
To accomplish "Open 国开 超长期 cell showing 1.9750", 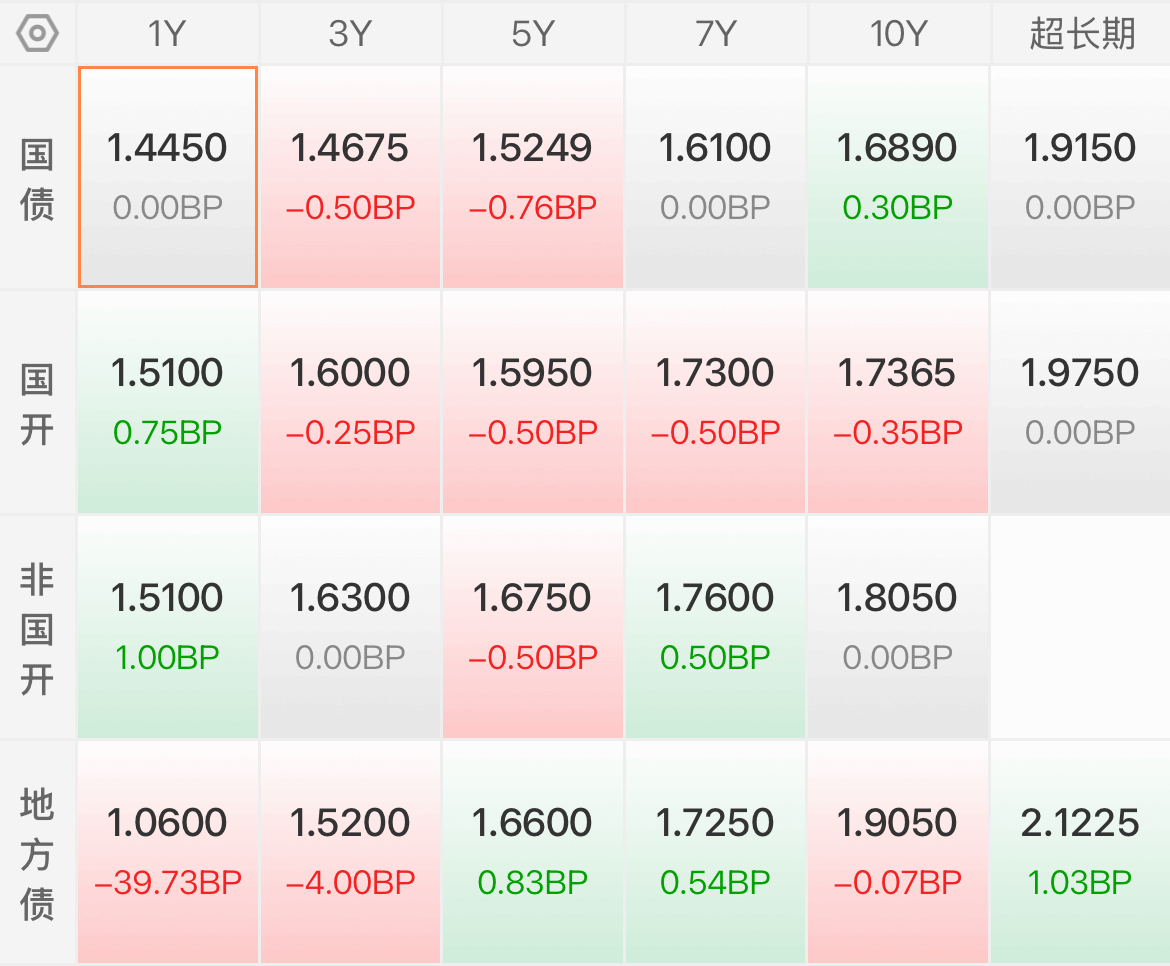I will (1080, 402).
